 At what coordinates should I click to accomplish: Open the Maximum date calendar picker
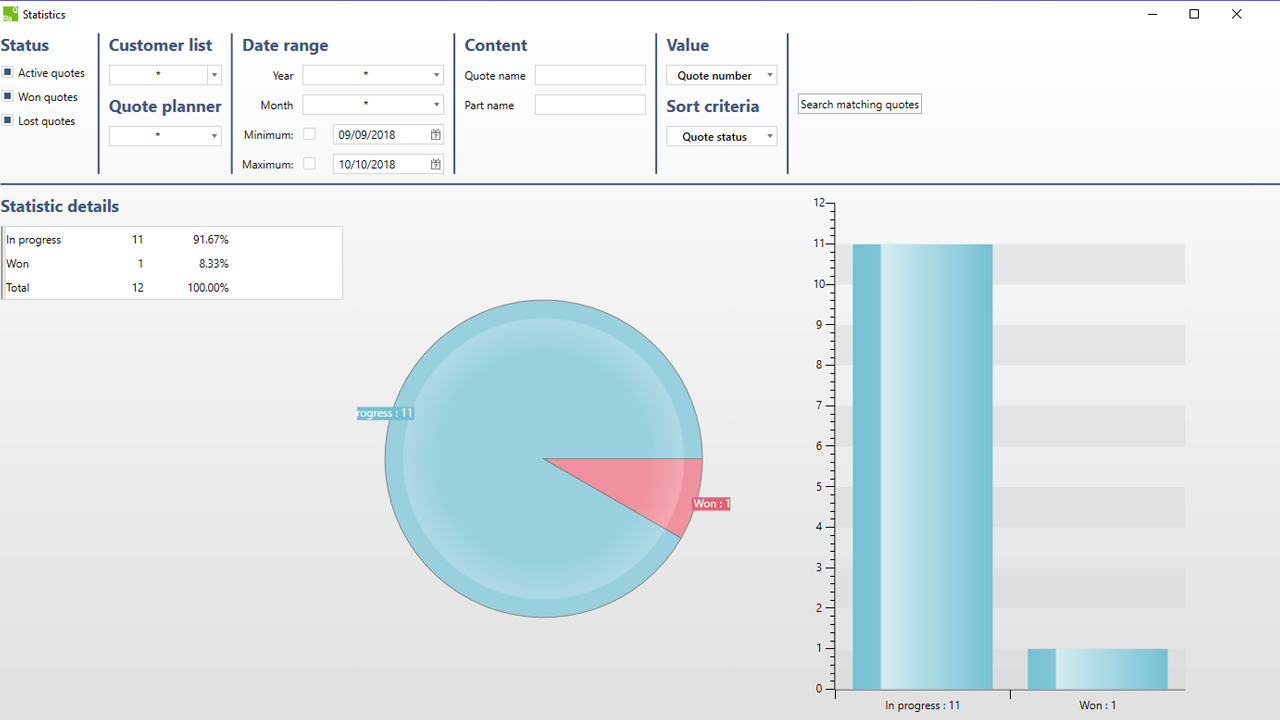tap(436, 165)
